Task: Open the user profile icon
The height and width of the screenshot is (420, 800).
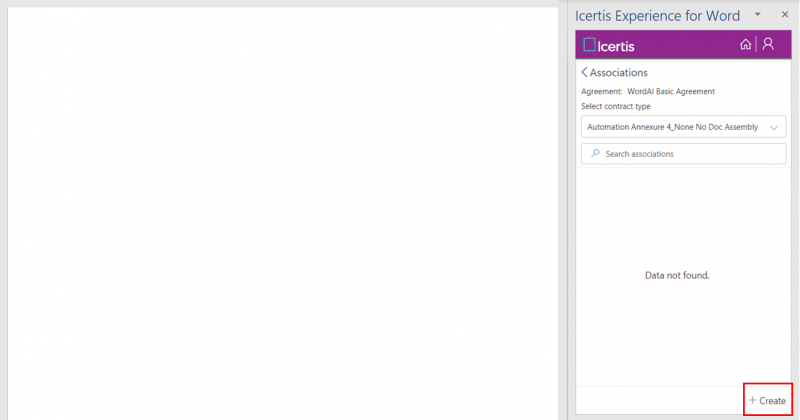Action: (768, 44)
